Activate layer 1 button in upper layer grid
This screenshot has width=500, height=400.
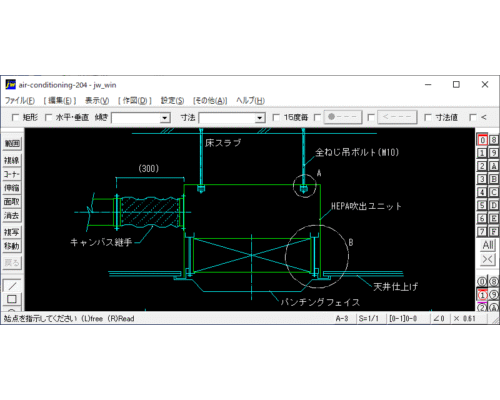[482, 153]
